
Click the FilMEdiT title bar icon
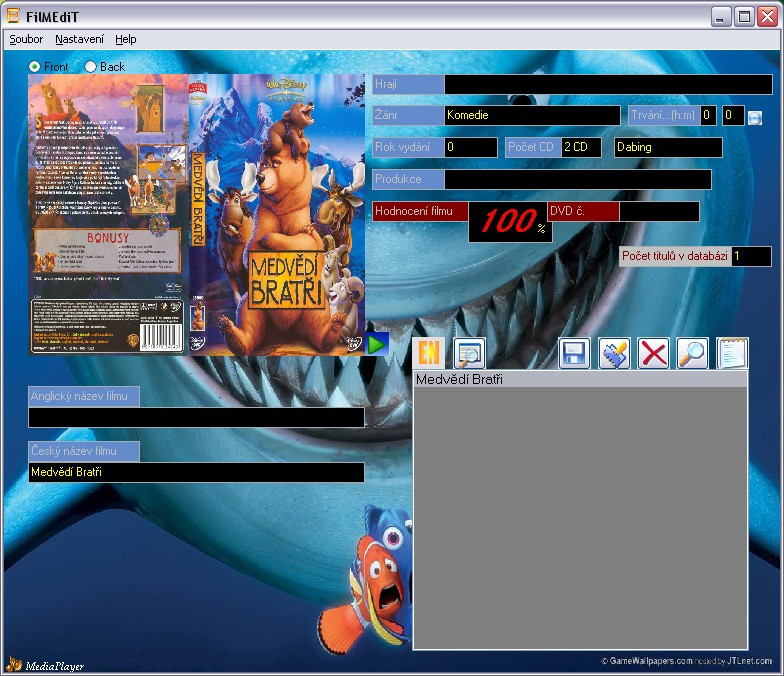pyautogui.click(x=14, y=16)
